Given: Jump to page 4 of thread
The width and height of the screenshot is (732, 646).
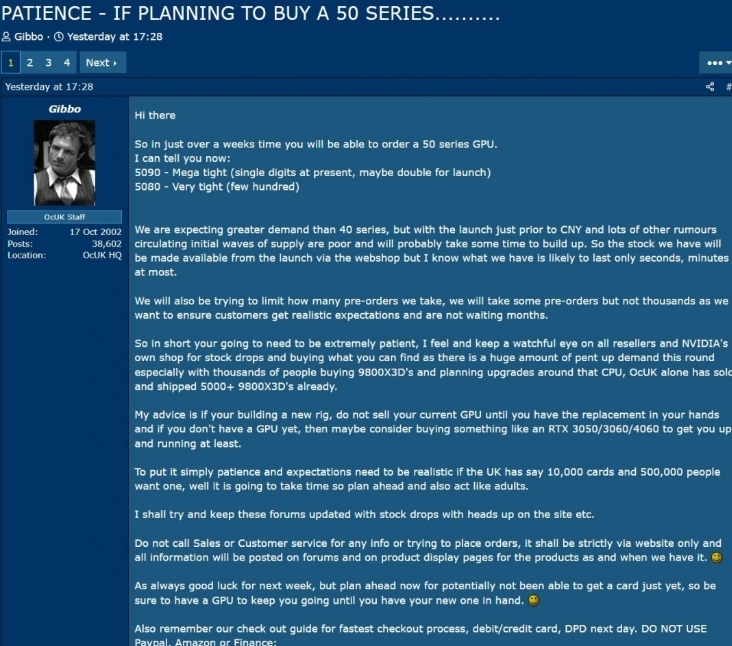Looking at the screenshot, I should [x=67, y=63].
